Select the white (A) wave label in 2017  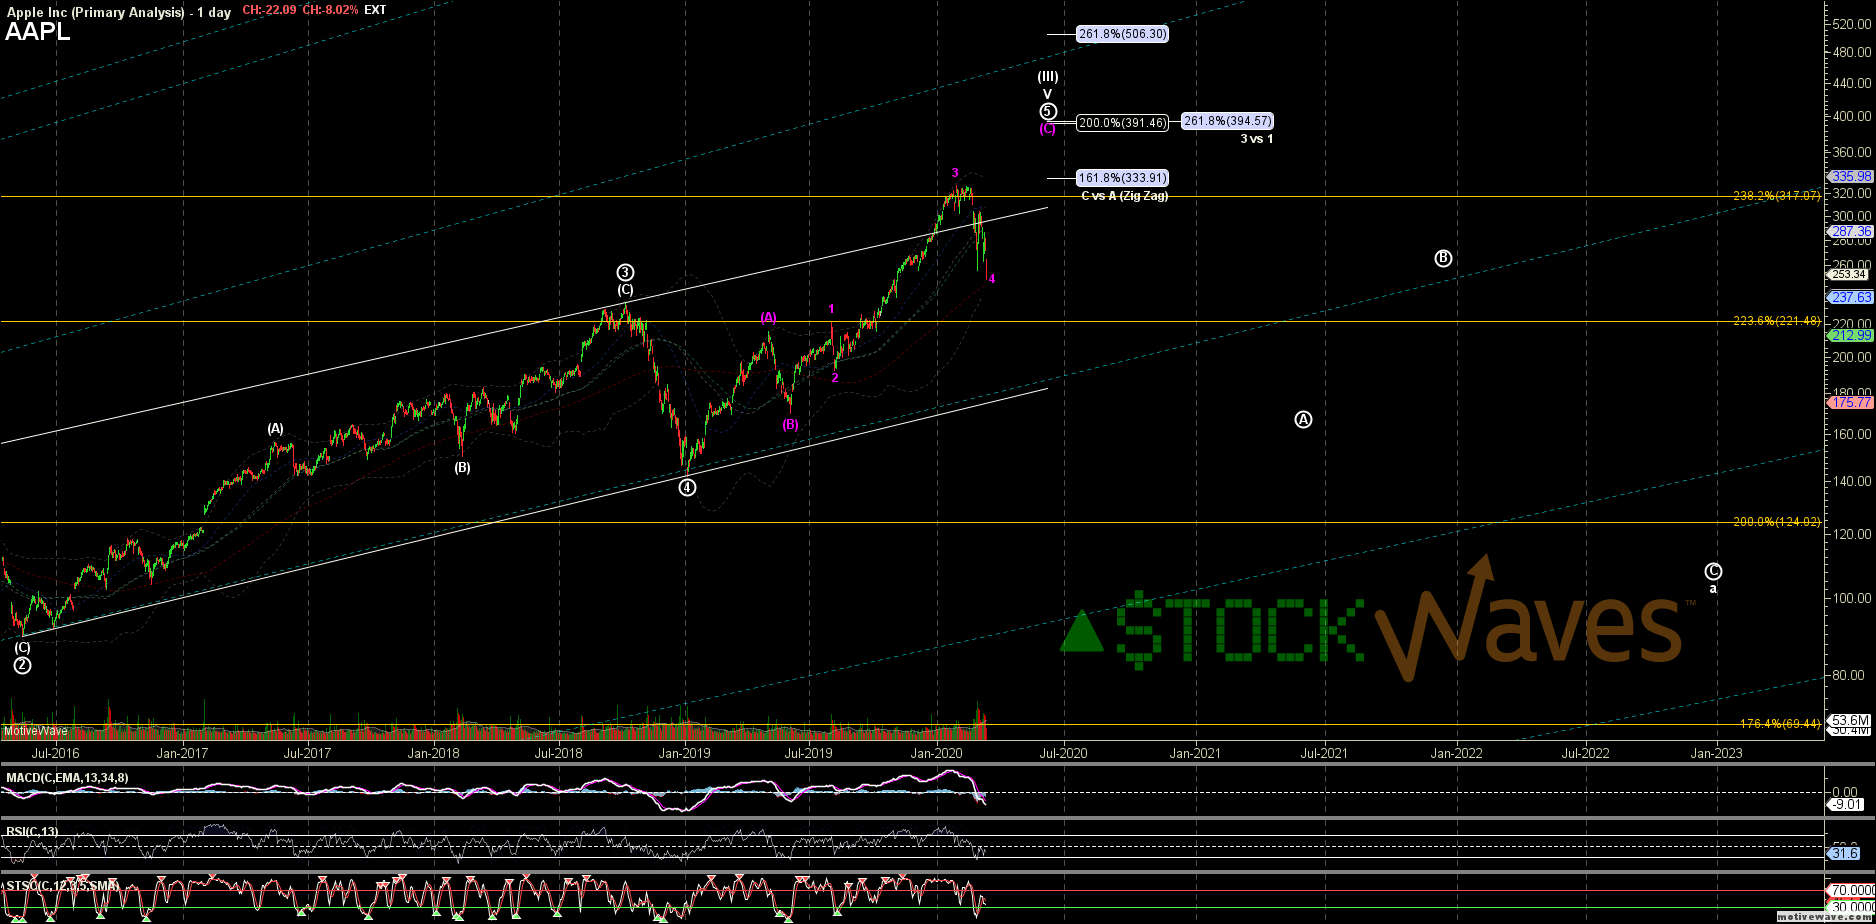(x=275, y=428)
